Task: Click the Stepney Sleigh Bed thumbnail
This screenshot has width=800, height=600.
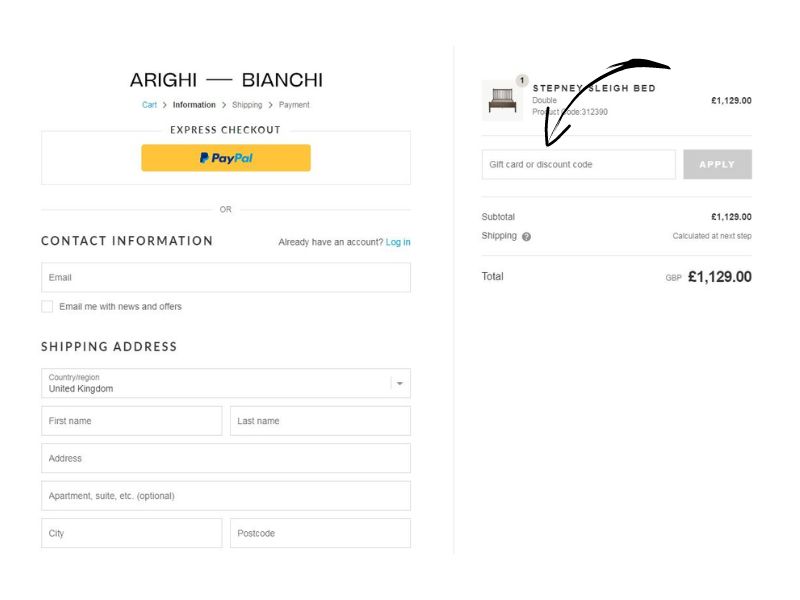Action: pos(501,100)
